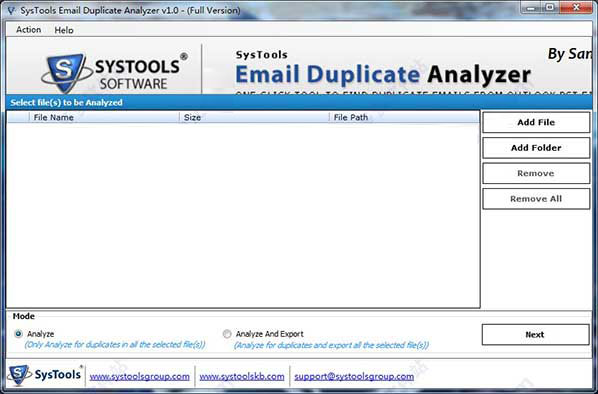Close the Email Duplicate Analyzer window

pos(576,7)
